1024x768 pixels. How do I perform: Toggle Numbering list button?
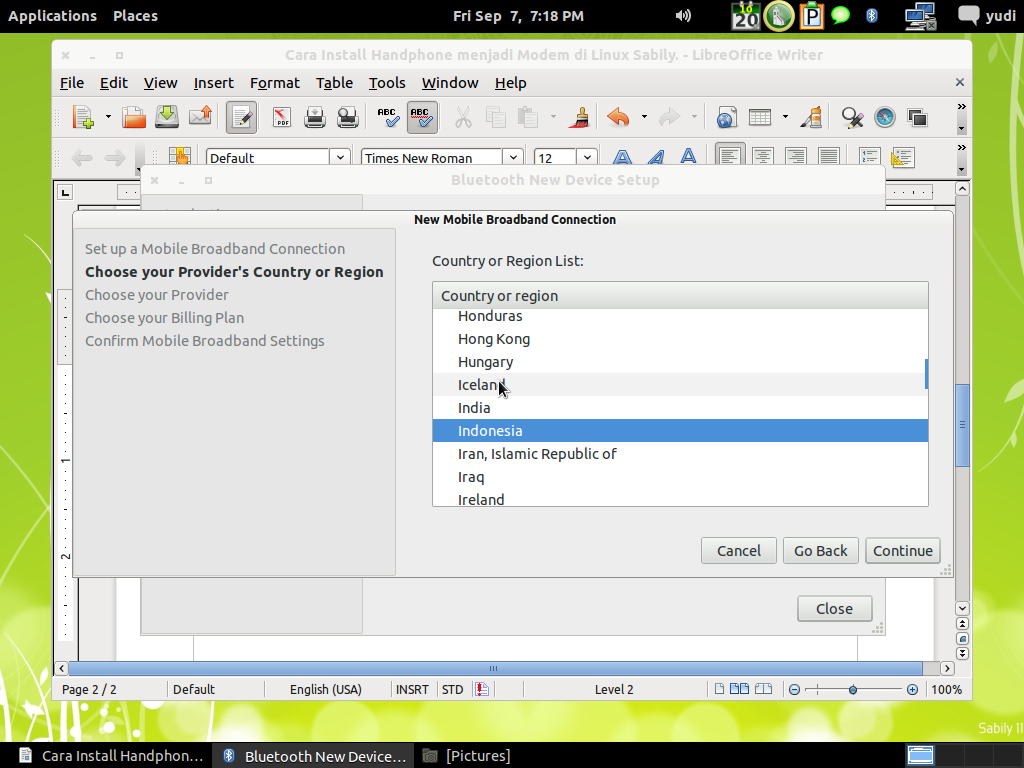click(869, 156)
